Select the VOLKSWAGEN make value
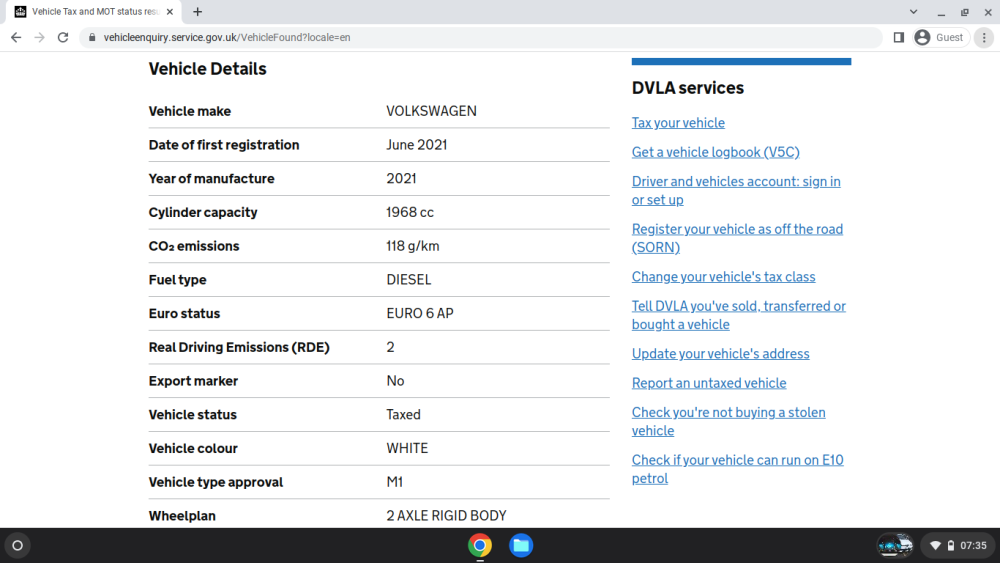Image resolution: width=1000 pixels, height=563 pixels. tap(431, 111)
